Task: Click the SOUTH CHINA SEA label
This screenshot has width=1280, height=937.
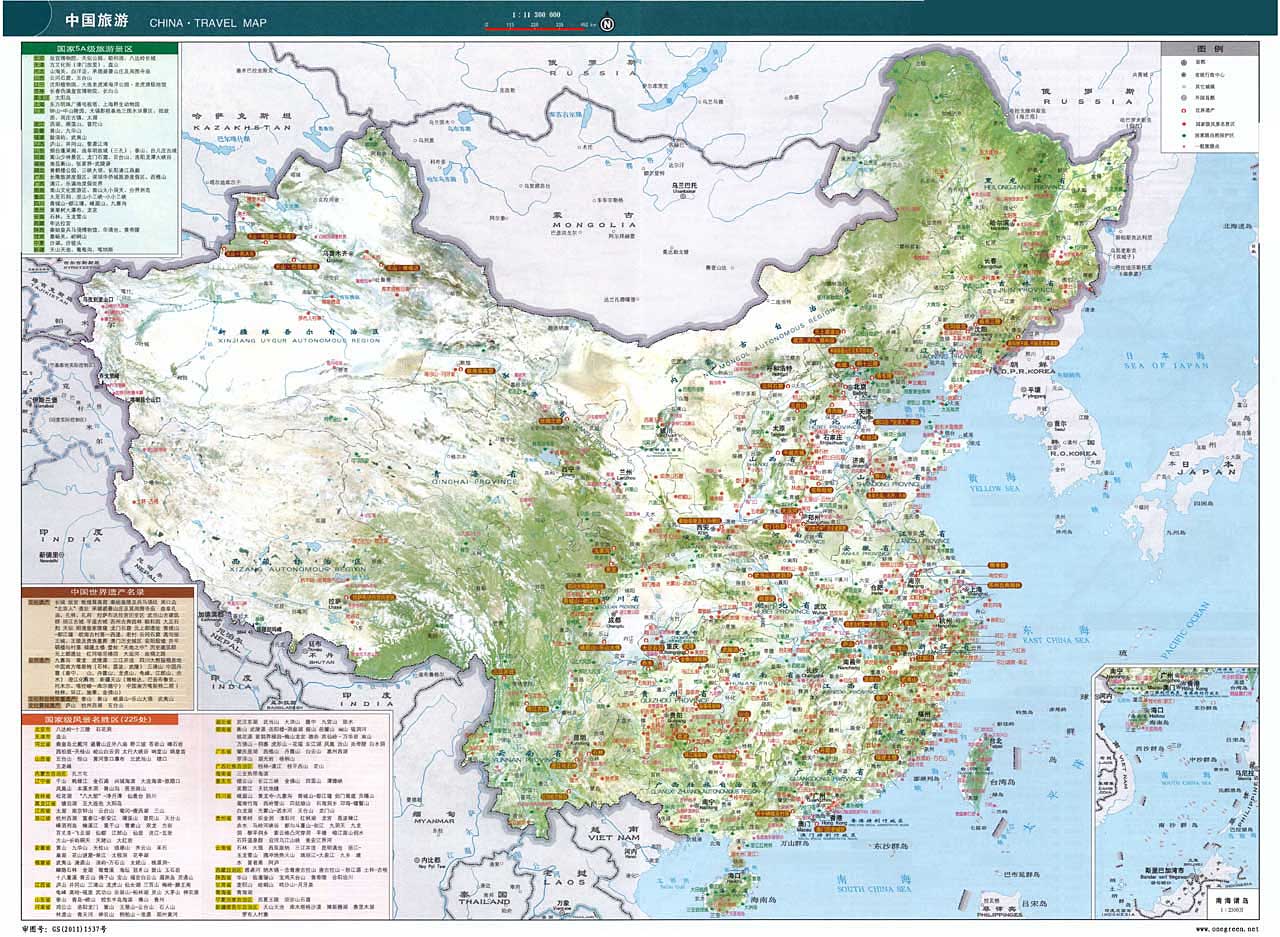Action: point(875,890)
